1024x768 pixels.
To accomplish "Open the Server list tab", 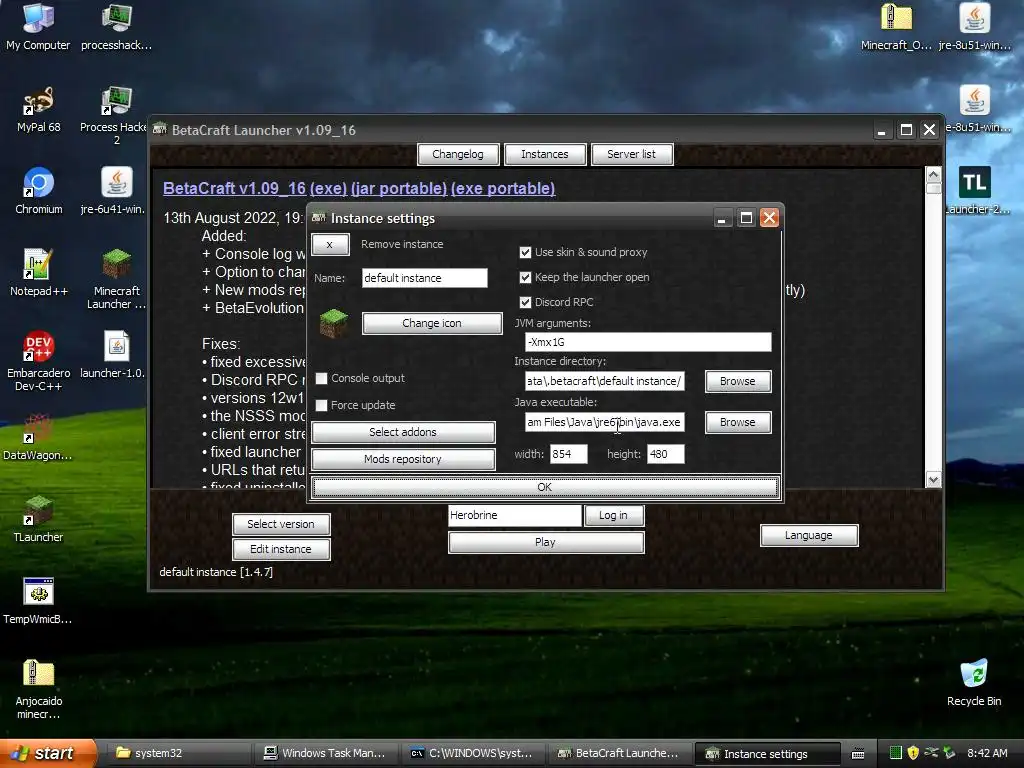I will pyautogui.click(x=632, y=154).
